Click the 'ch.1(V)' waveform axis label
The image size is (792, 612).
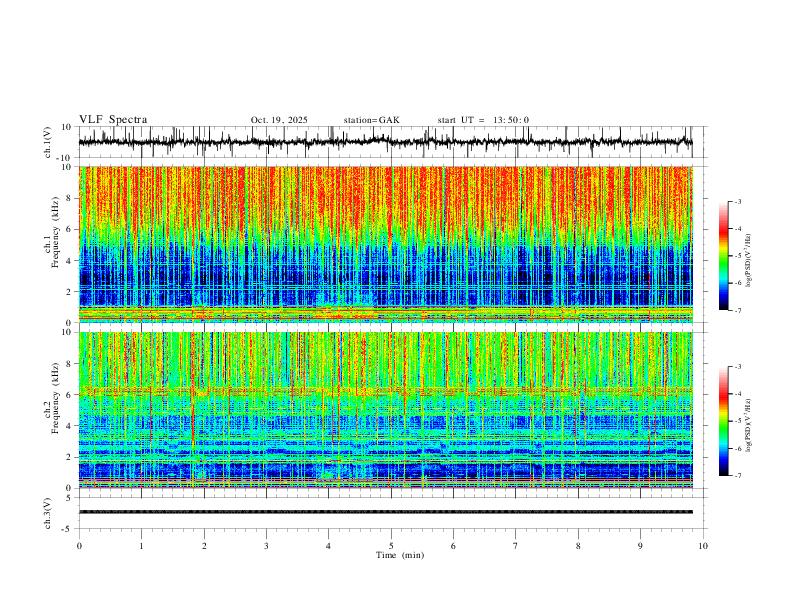48,142
